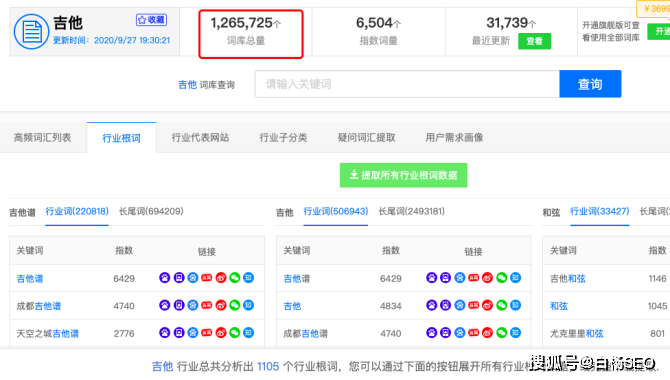Viewport: 670px width, 380px height.
Task: Open WeChat icon, 吉他 group's 吉他谱 row
Action: 502,278
